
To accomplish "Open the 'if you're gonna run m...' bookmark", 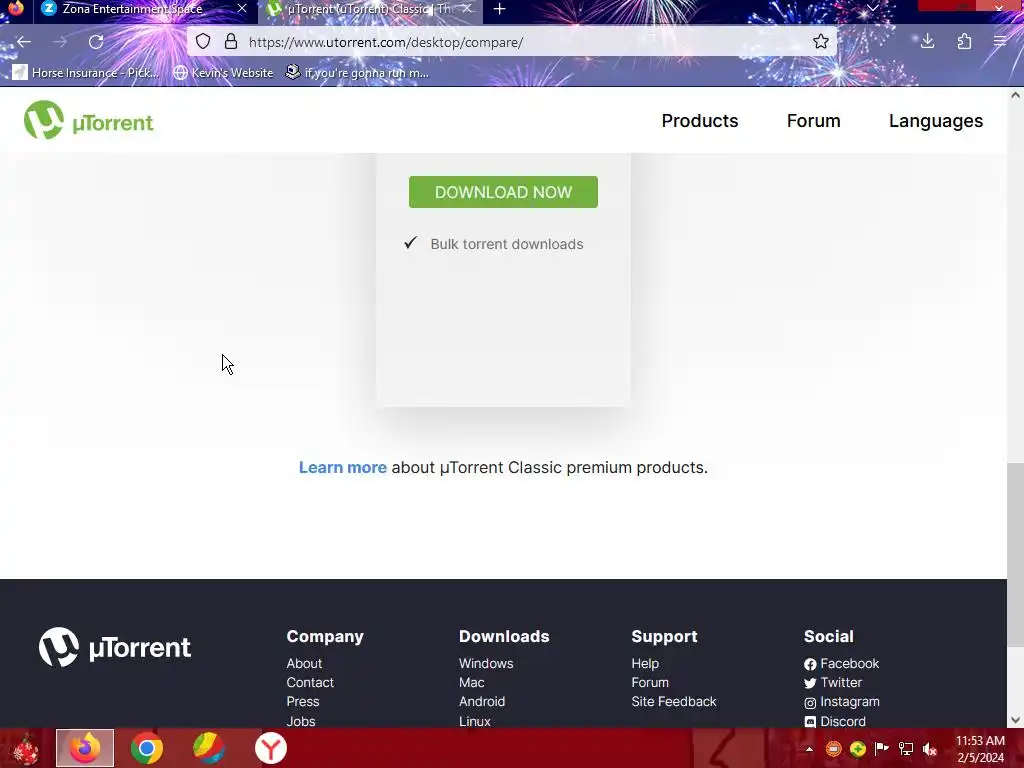I will click(357, 72).
